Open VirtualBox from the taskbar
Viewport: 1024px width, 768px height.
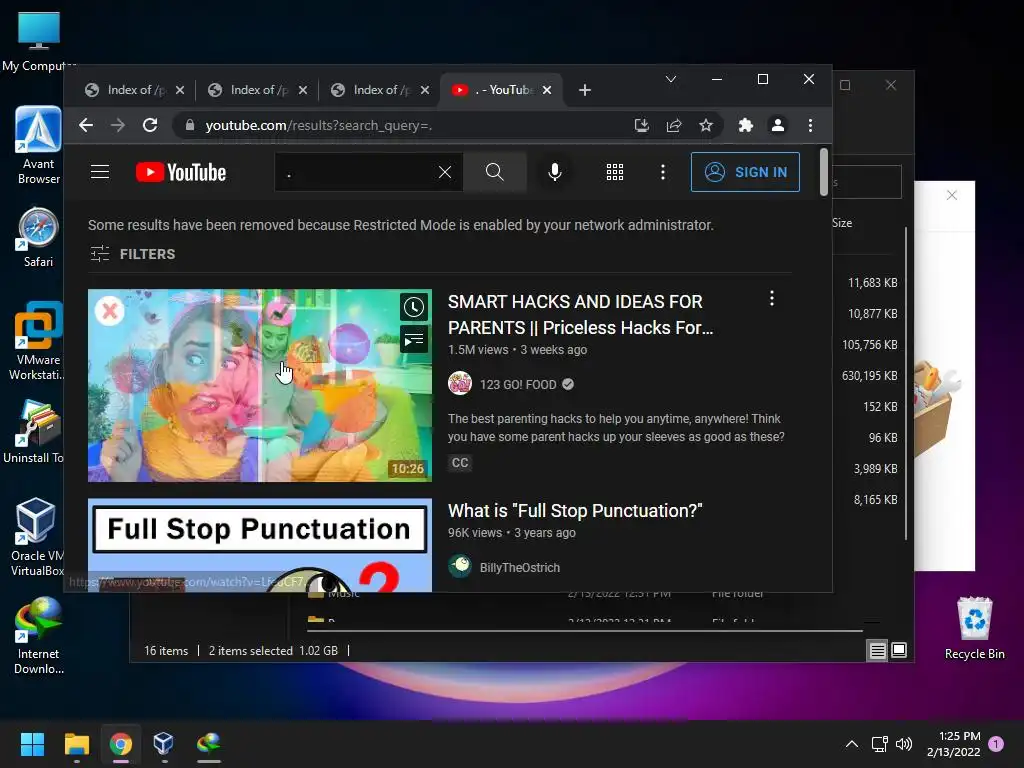[x=163, y=744]
